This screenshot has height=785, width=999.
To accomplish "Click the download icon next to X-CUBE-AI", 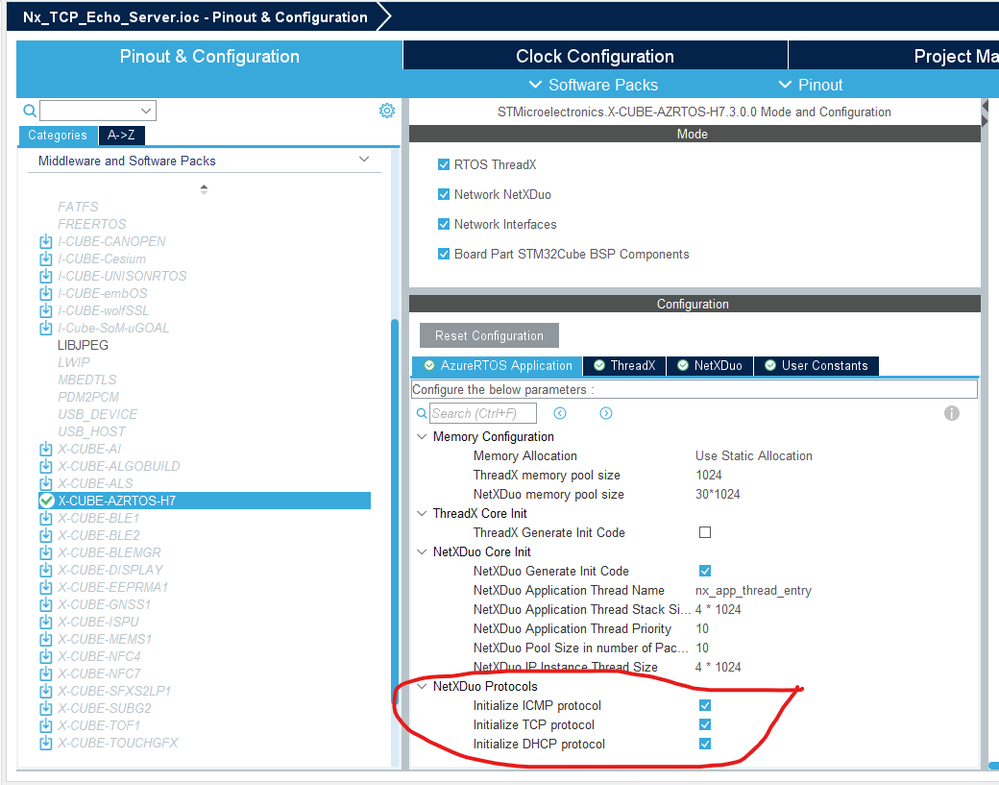I will 46,449.
